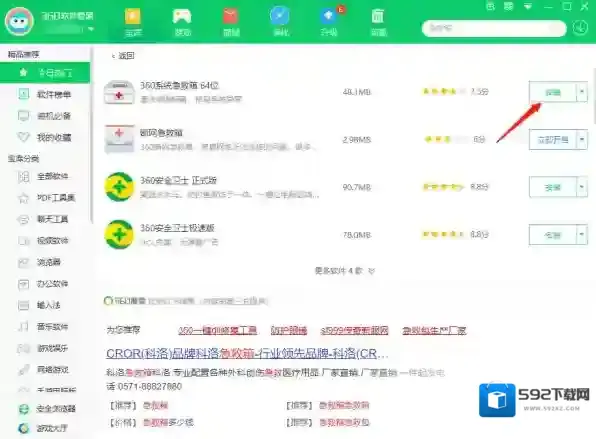Click the 聊天工具 category icon
596x439 pixels.
click(24, 219)
